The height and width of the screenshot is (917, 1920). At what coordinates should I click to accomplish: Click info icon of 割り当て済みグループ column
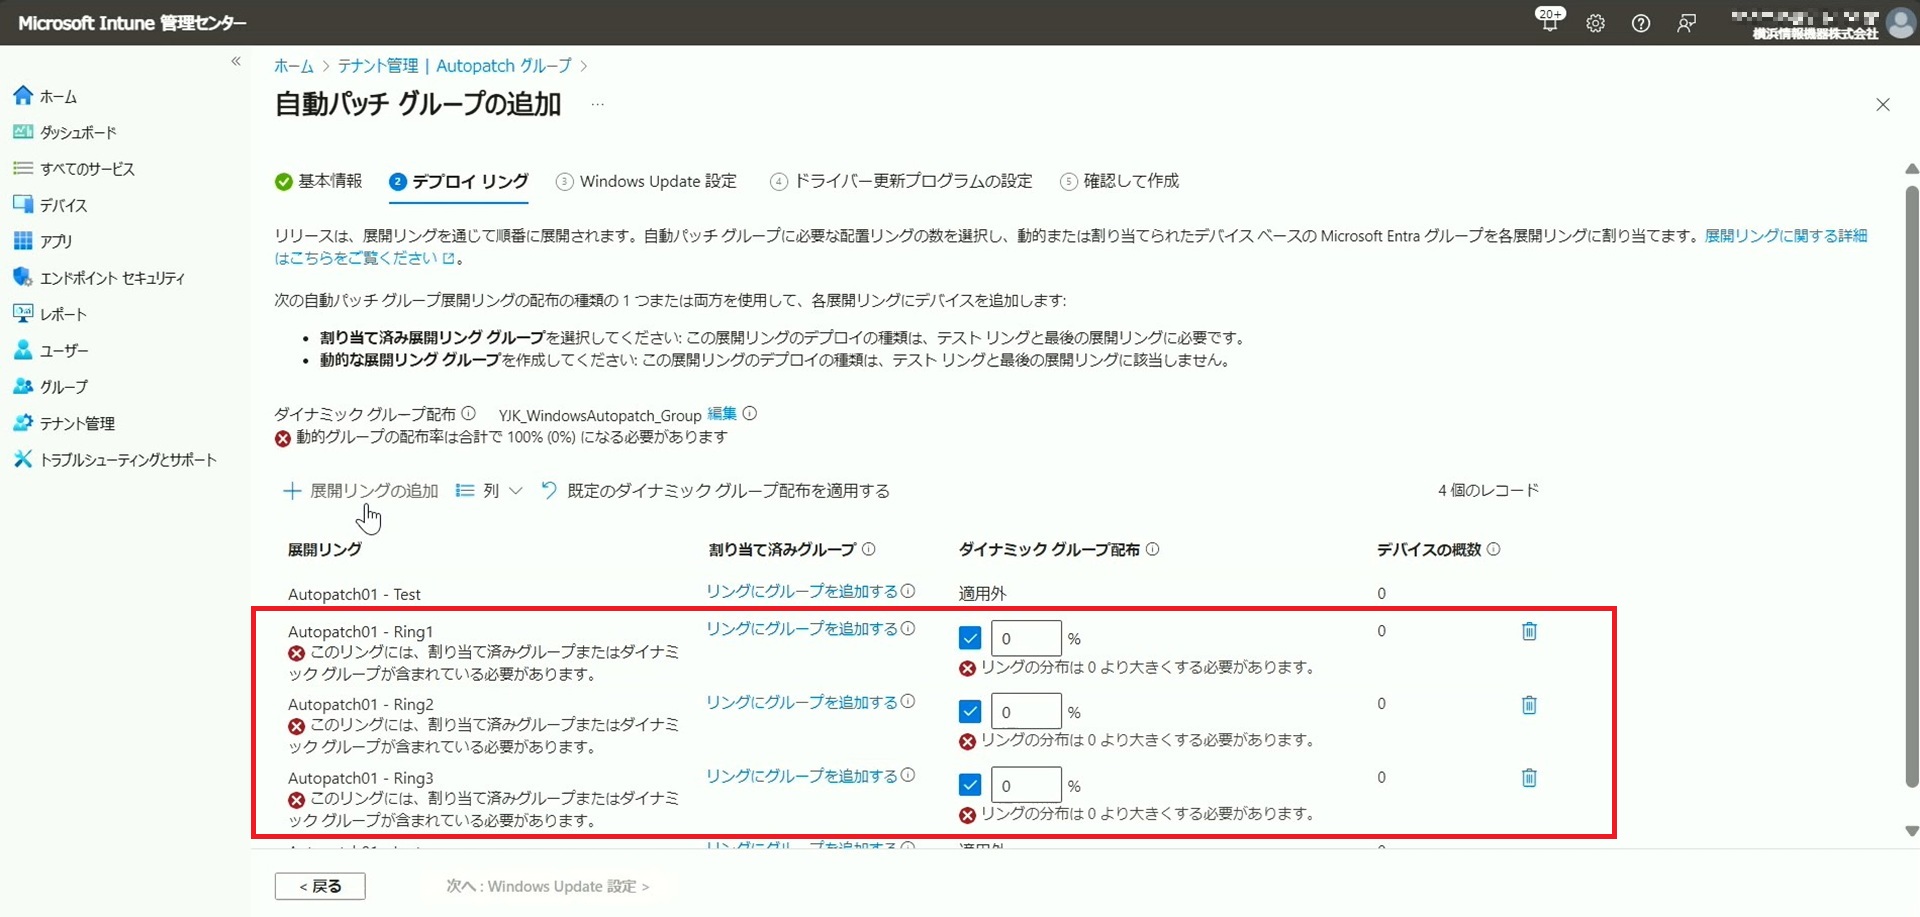pyautogui.click(x=869, y=549)
